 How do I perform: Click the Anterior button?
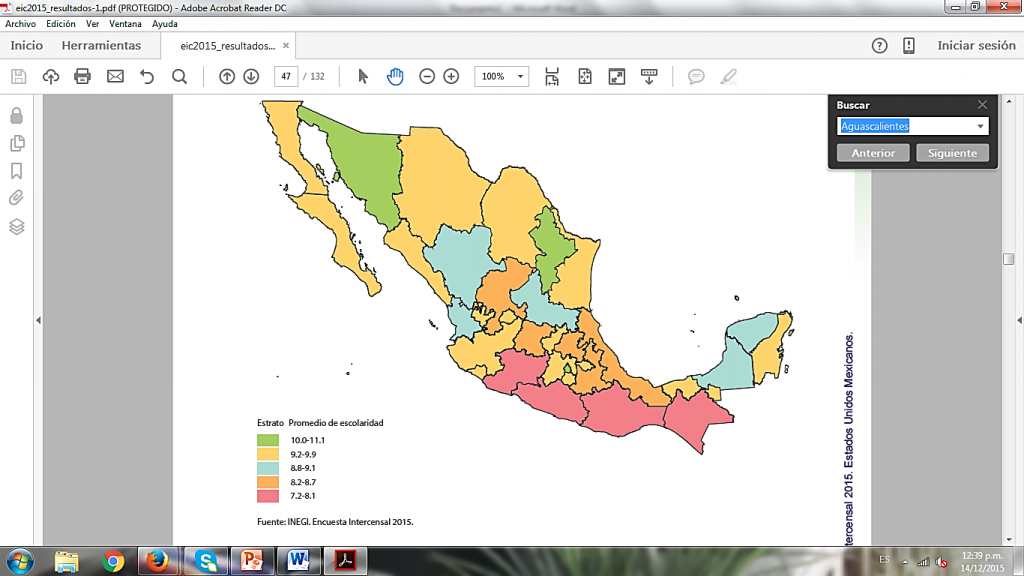coord(873,153)
